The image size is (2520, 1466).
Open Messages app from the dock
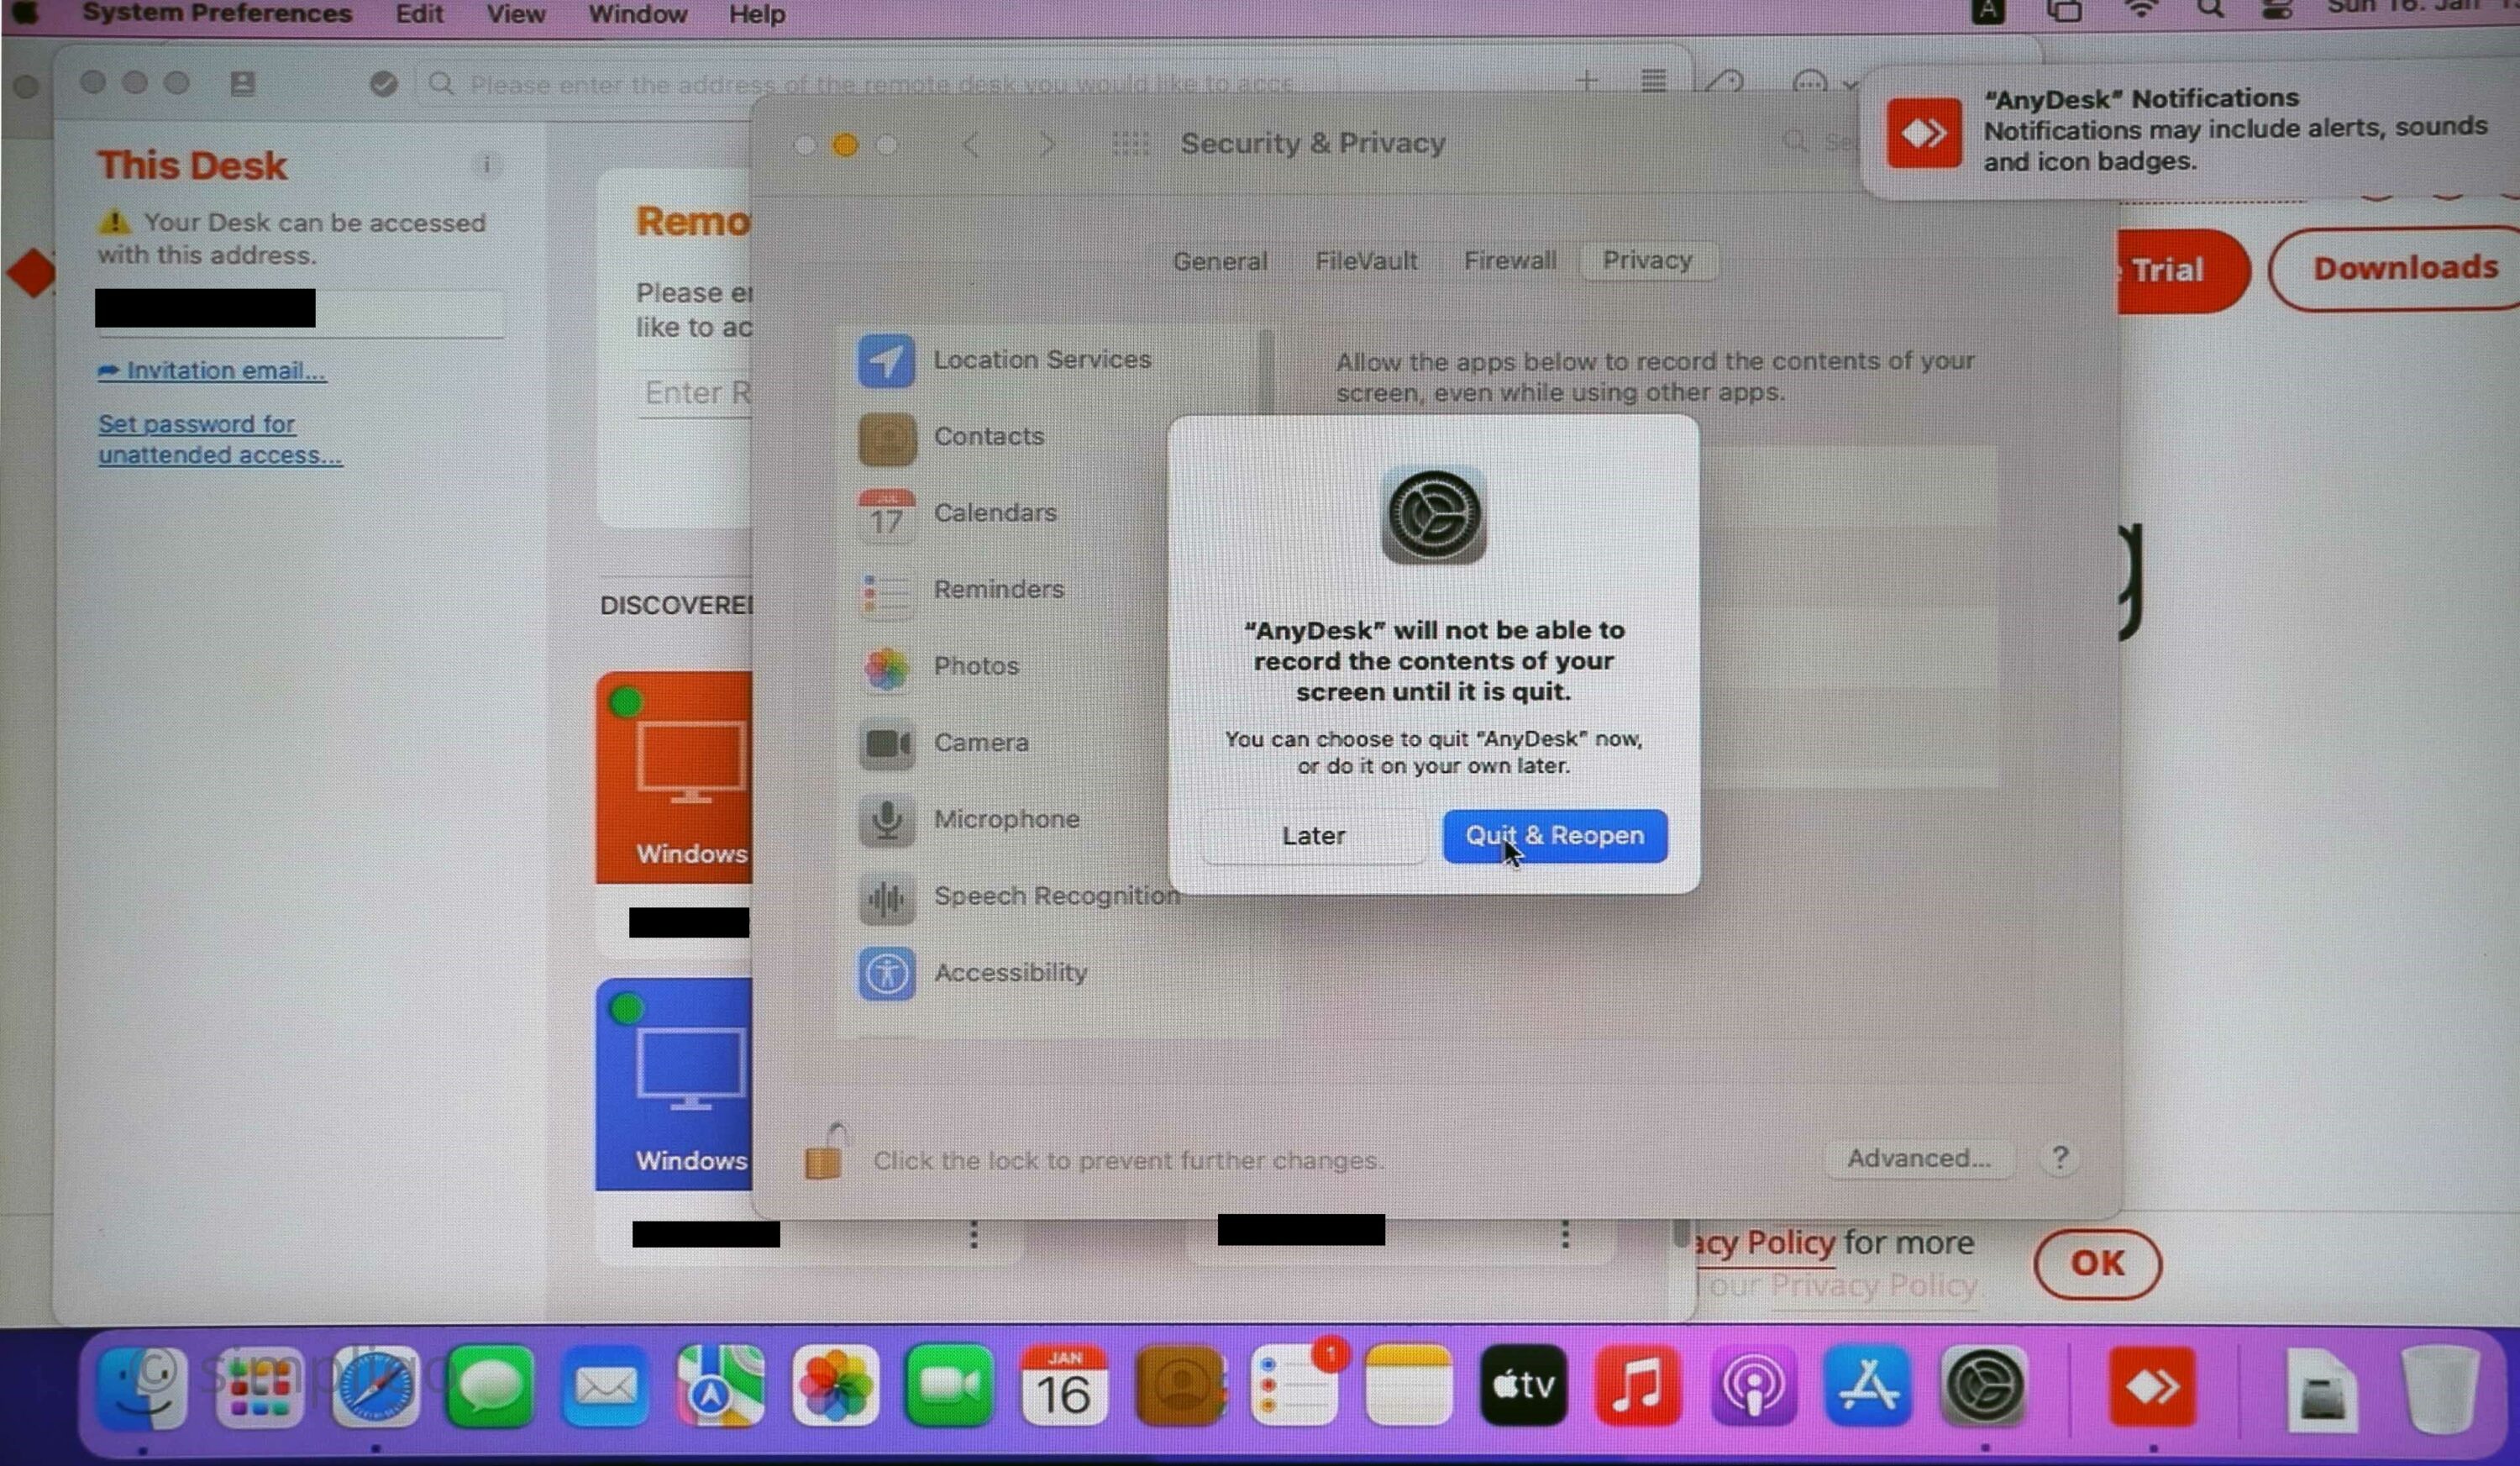491,1388
